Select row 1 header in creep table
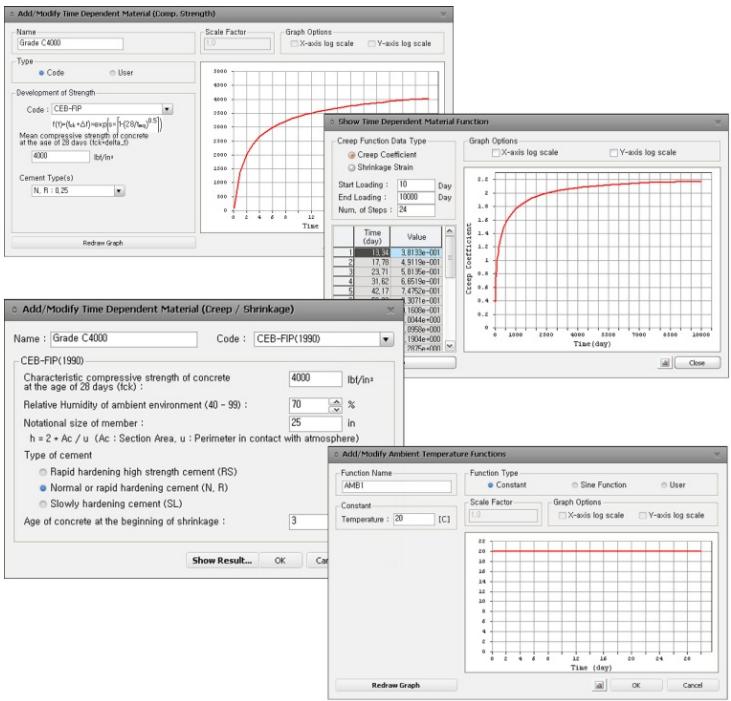This screenshot has width=731, height=701. [x=344, y=253]
